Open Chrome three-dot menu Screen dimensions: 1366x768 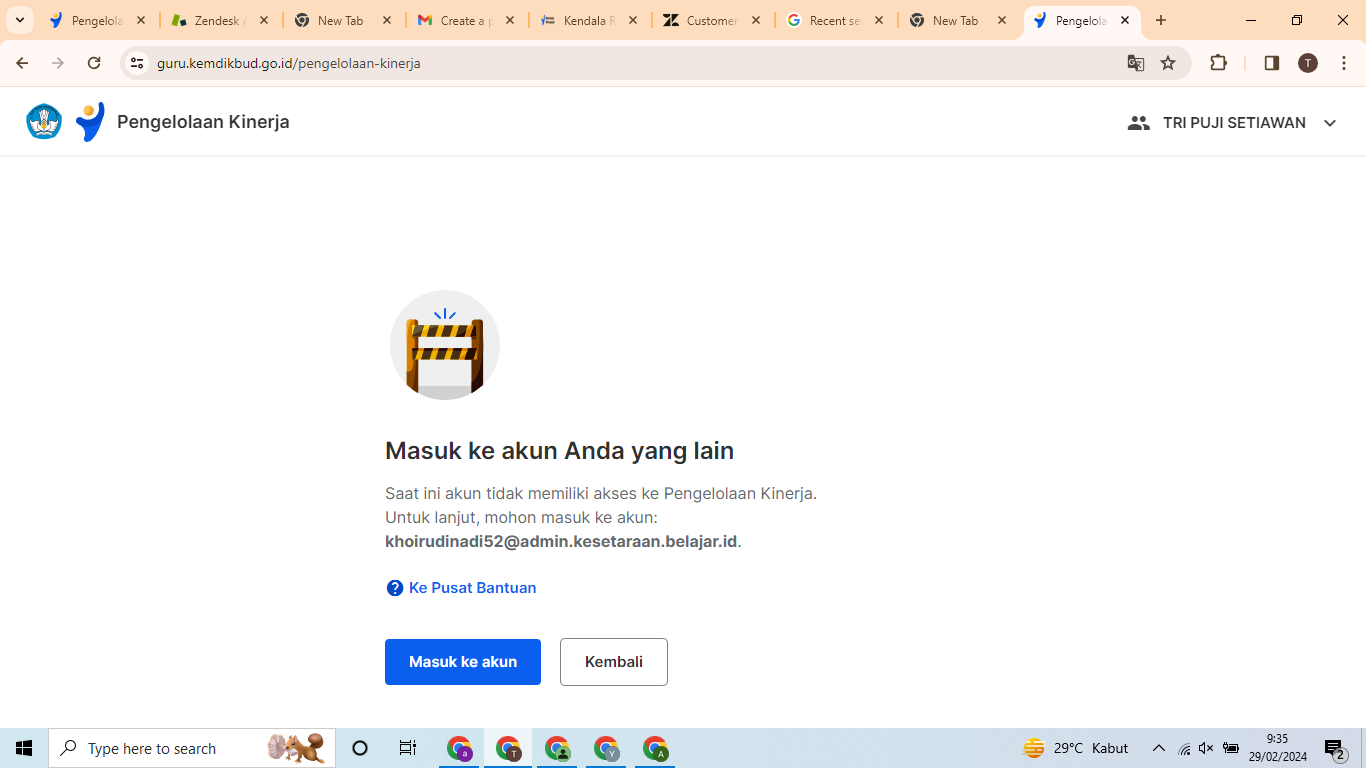tap(1344, 63)
